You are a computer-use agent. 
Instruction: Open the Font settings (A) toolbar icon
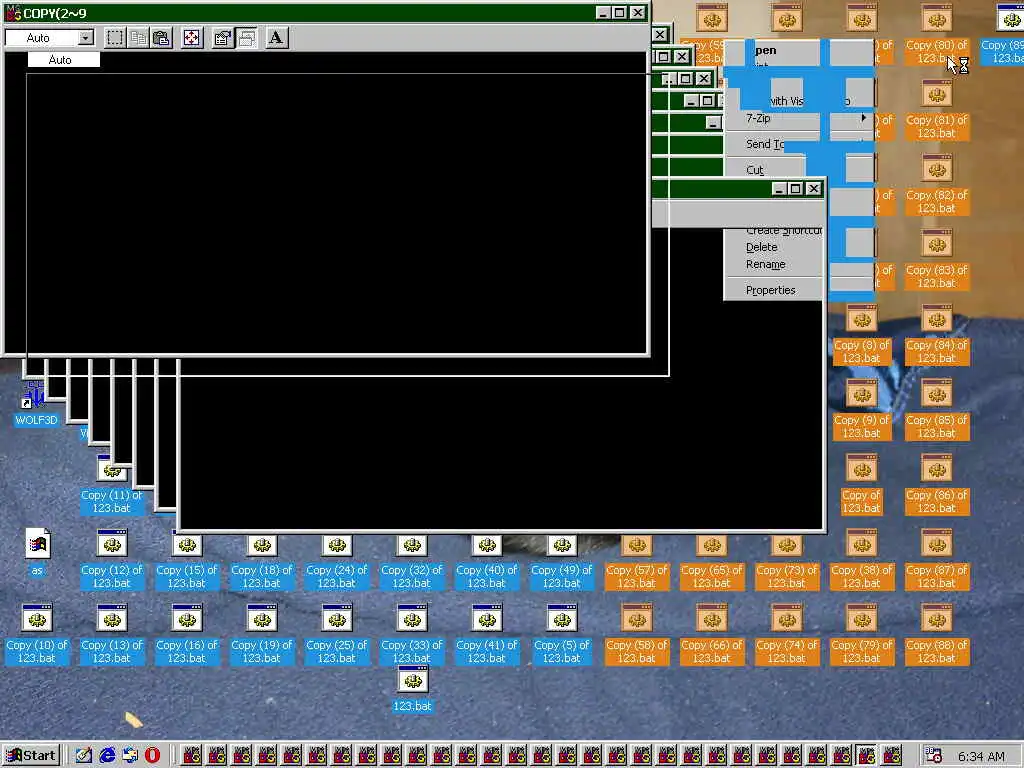point(276,38)
